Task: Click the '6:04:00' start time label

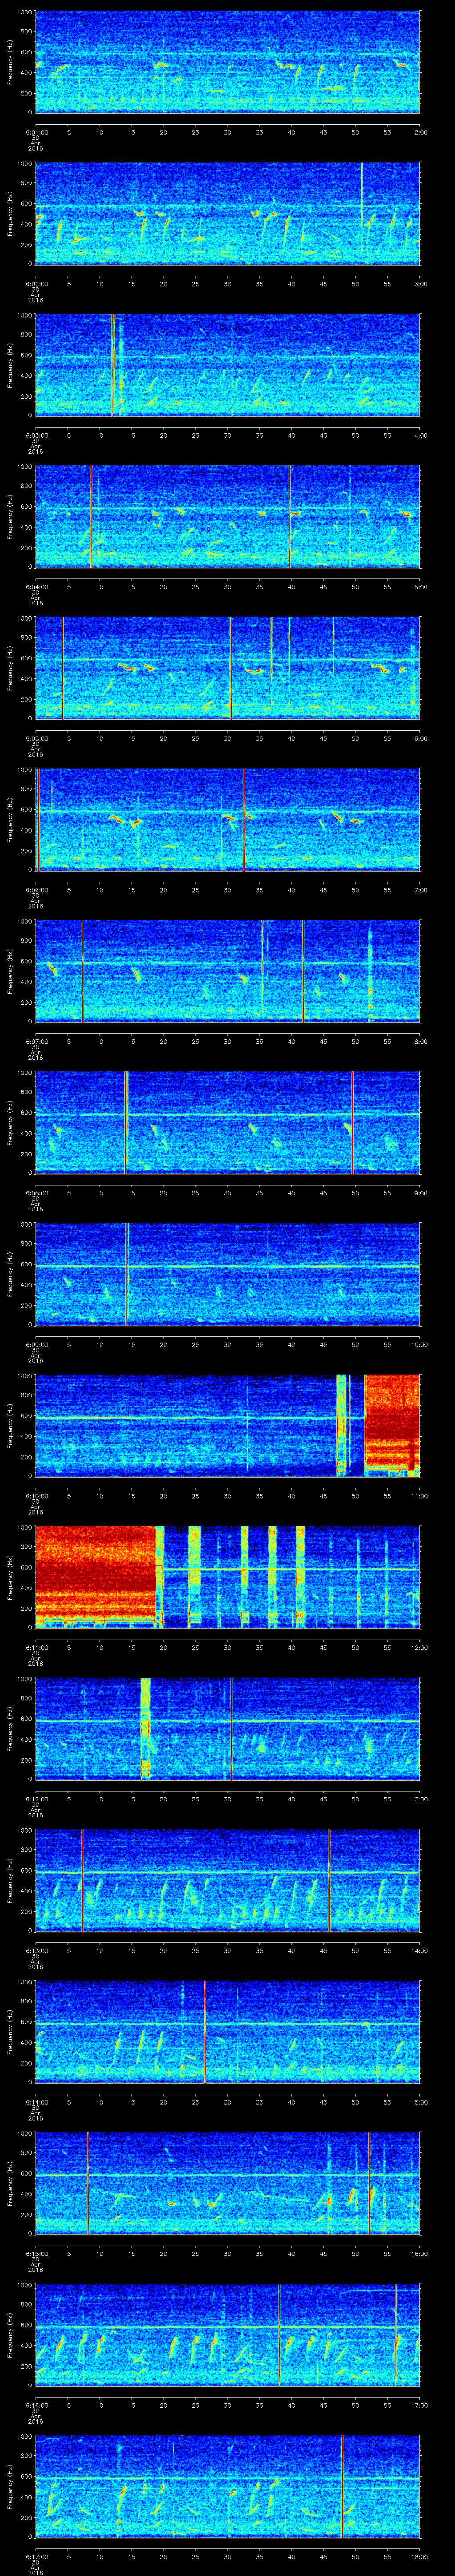Action: tap(36, 586)
